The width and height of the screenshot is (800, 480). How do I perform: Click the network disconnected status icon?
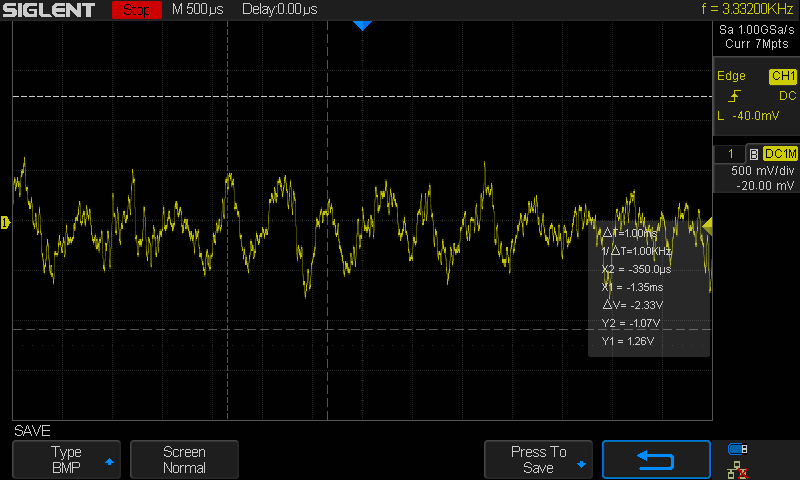737,470
